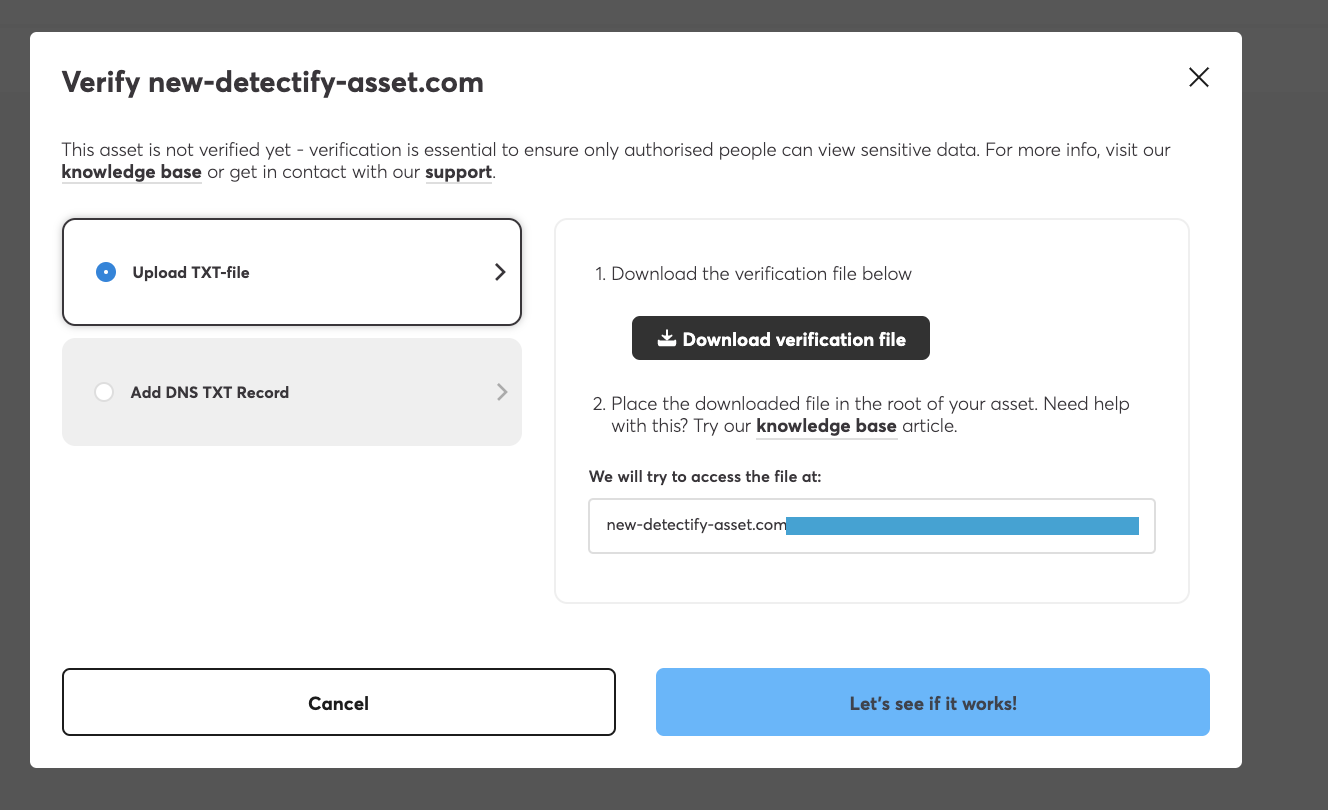The height and width of the screenshot is (810, 1328).
Task: Click the highlighted portion of the verification URL
Action: click(x=960, y=524)
